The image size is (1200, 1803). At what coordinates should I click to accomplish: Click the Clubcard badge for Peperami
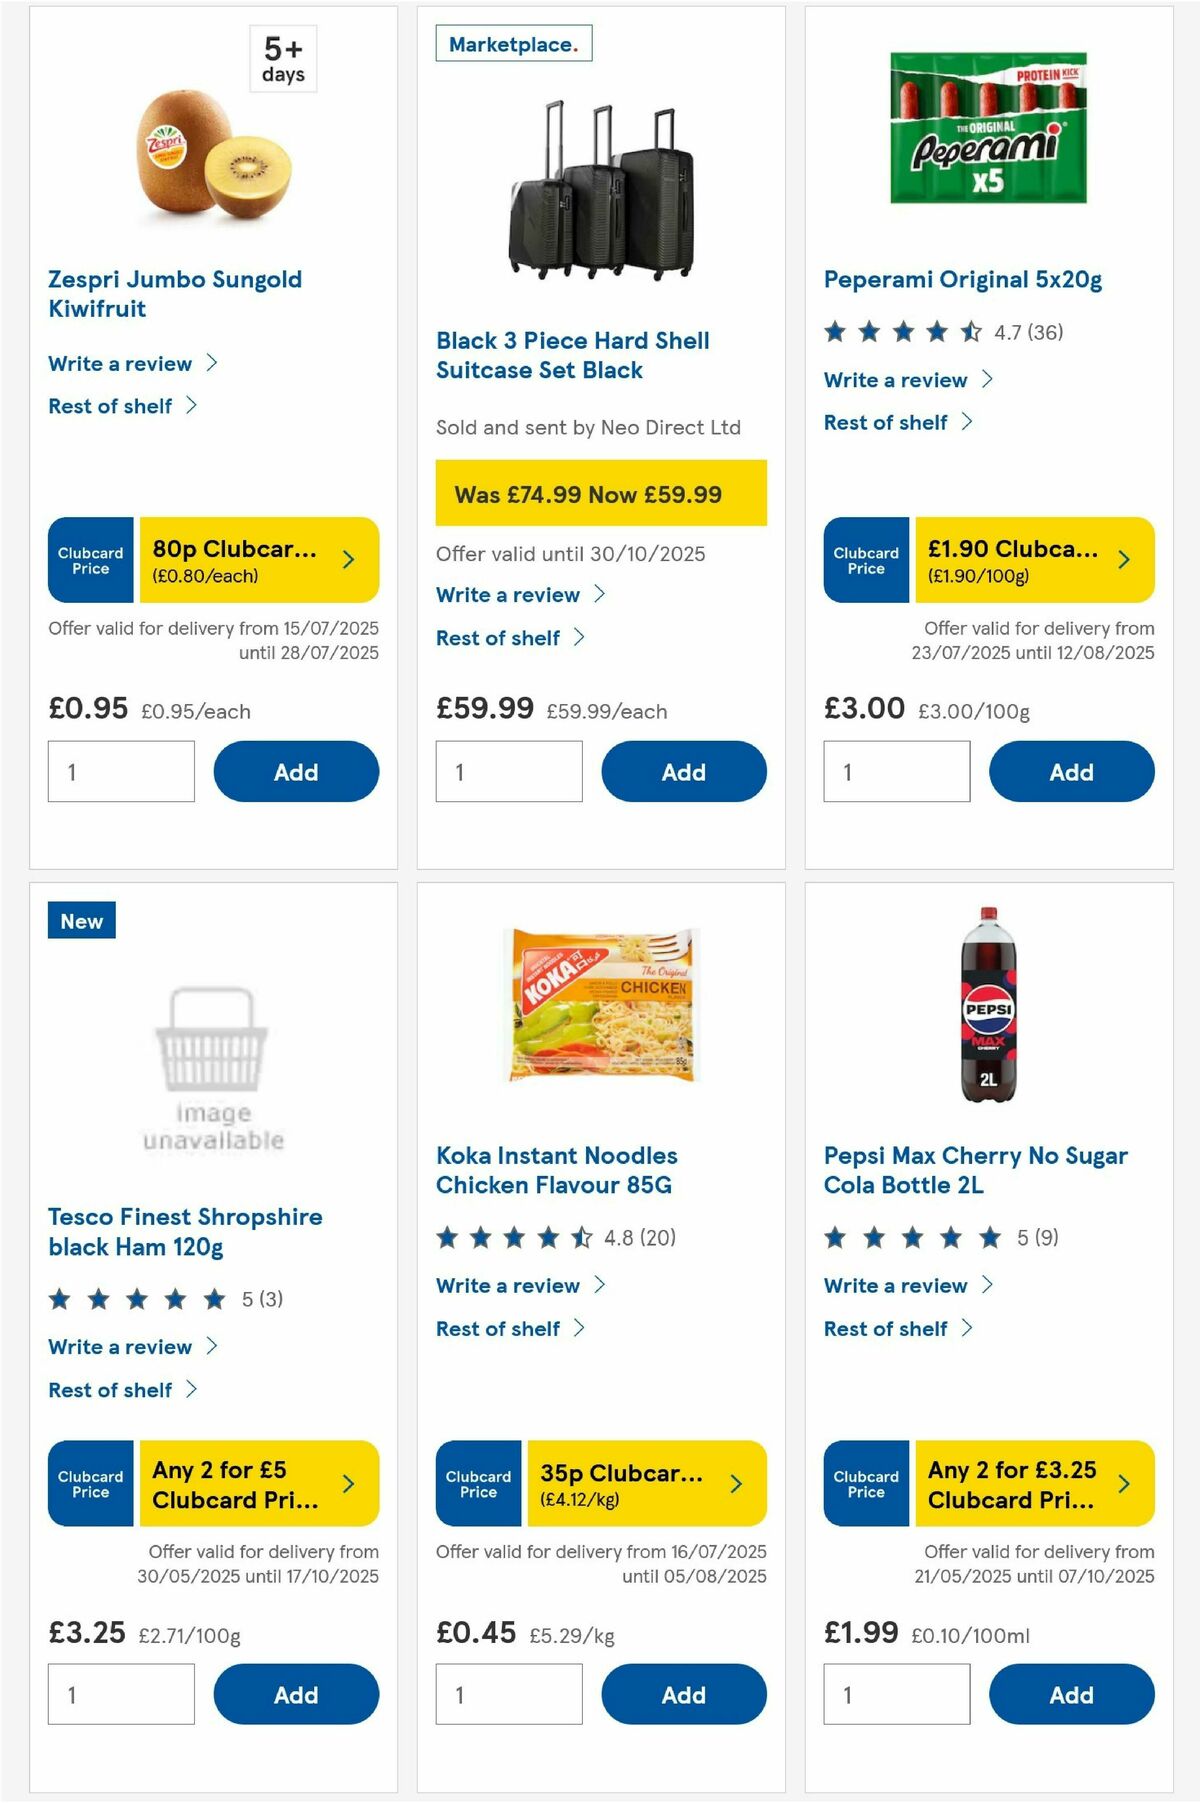pyautogui.click(x=865, y=560)
